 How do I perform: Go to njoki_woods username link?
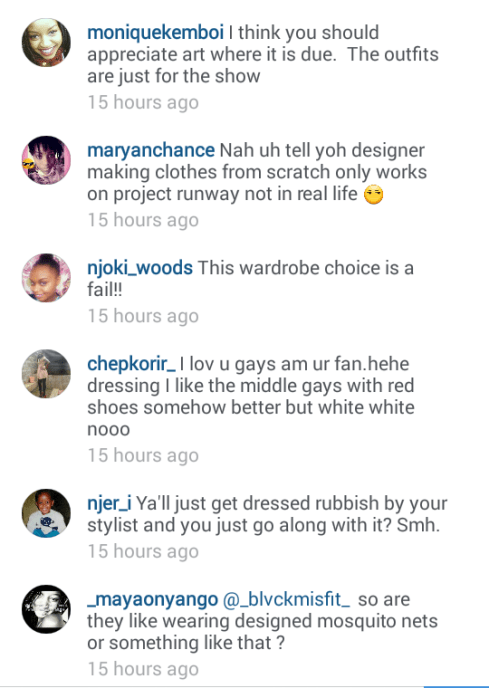pos(140,268)
